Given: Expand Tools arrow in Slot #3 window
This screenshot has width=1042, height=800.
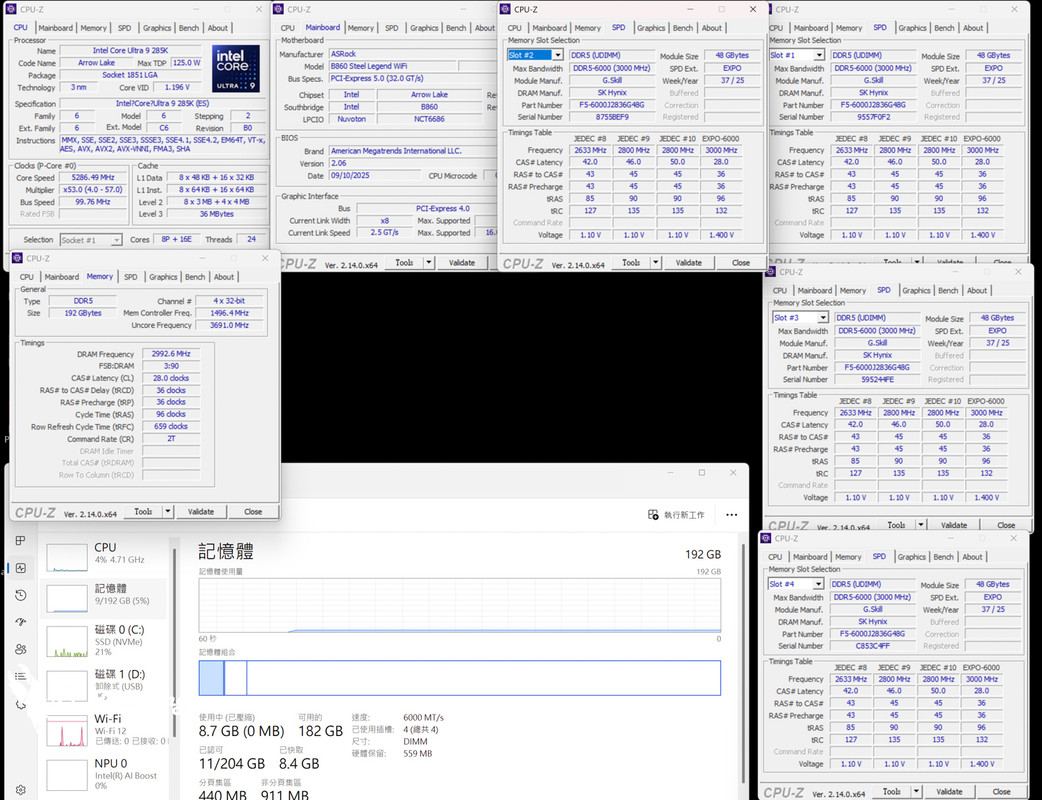Looking at the screenshot, I should pos(920,525).
